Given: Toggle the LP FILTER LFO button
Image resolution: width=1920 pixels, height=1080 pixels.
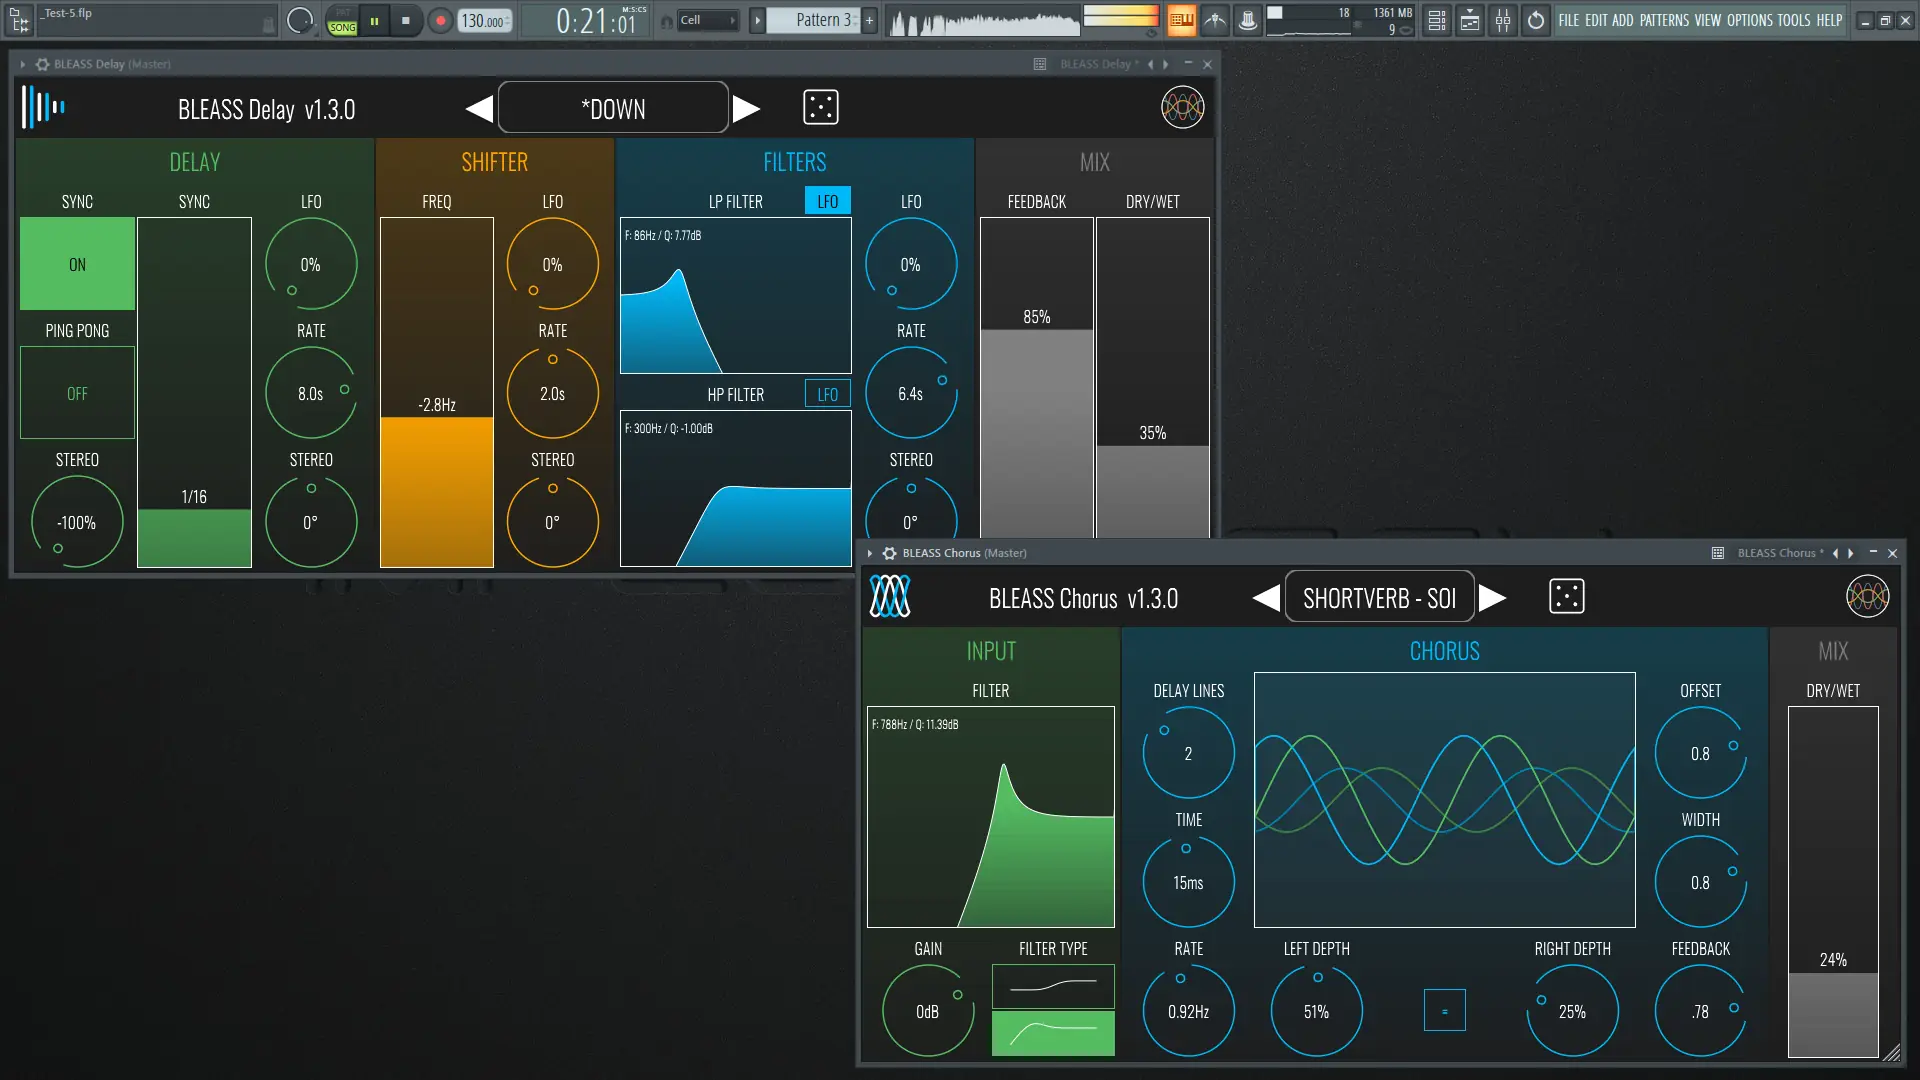Looking at the screenshot, I should coord(827,201).
